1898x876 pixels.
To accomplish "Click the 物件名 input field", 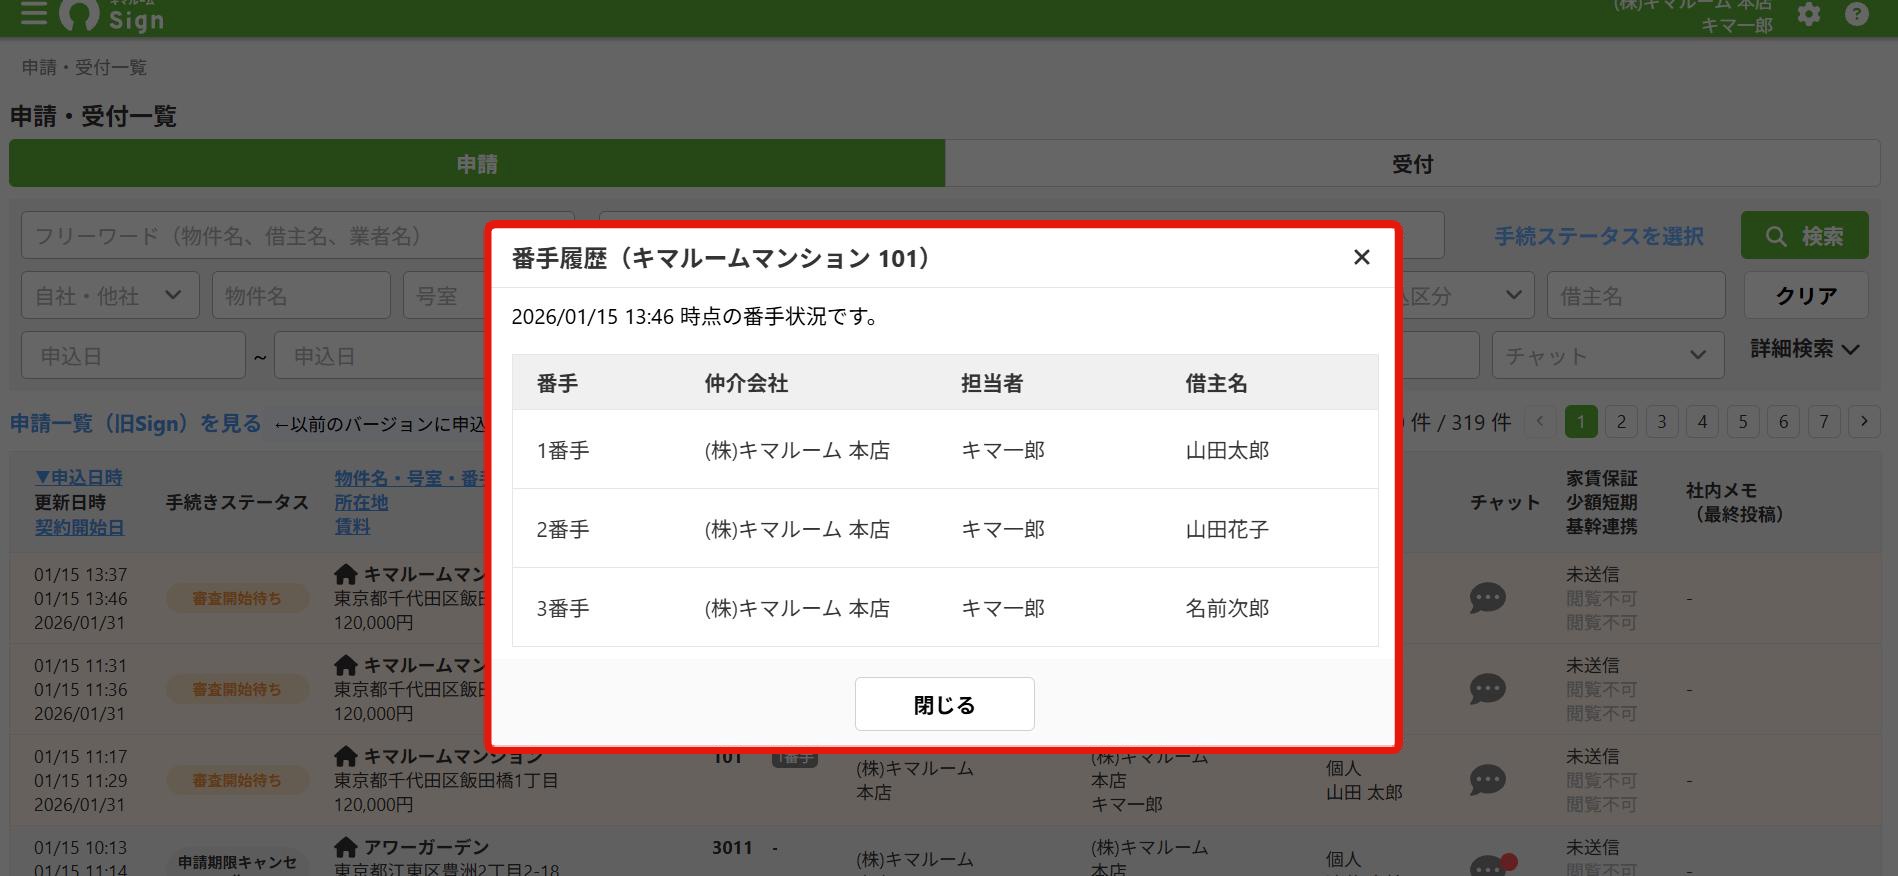I will (x=301, y=296).
